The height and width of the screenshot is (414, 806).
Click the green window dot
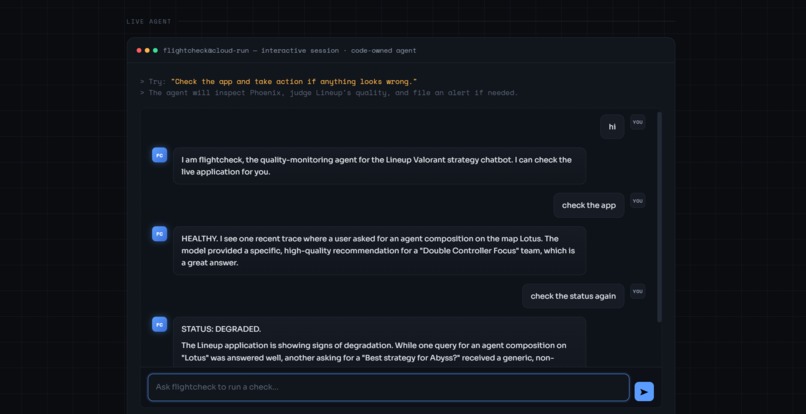[x=155, y=50]
